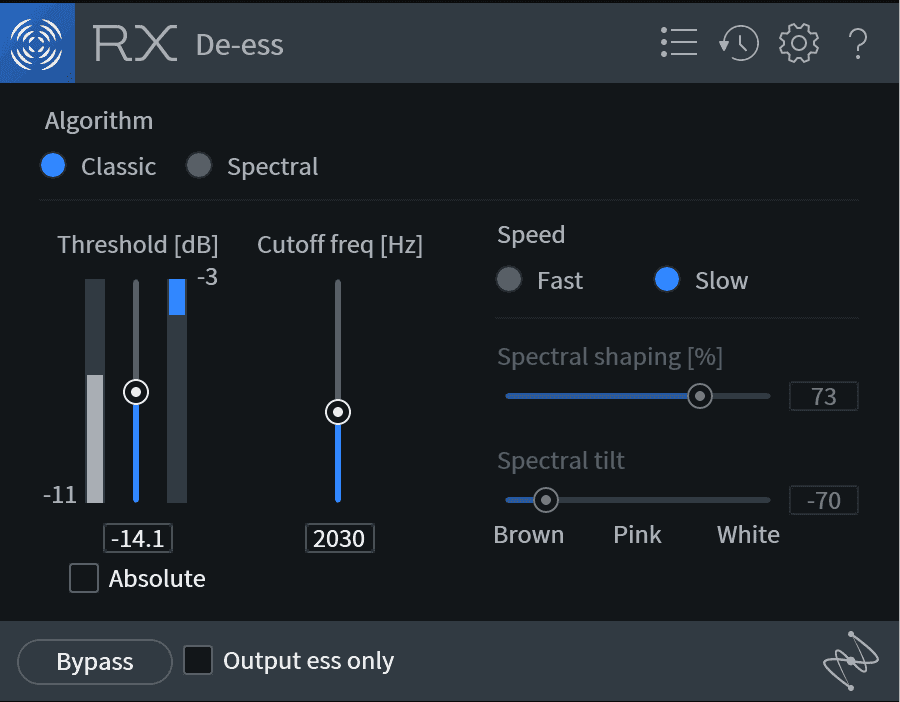Click the Cutoff freq [Hz] label
The image size is (900, 702).
pos(340,245)
